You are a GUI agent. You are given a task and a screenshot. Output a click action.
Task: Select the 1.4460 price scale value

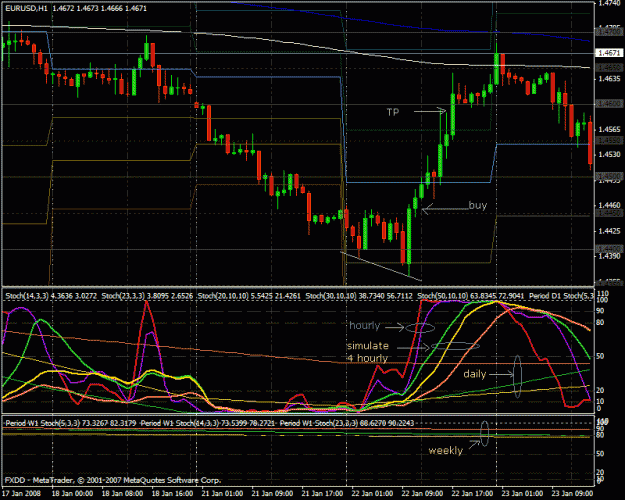[x=610, y=205]
